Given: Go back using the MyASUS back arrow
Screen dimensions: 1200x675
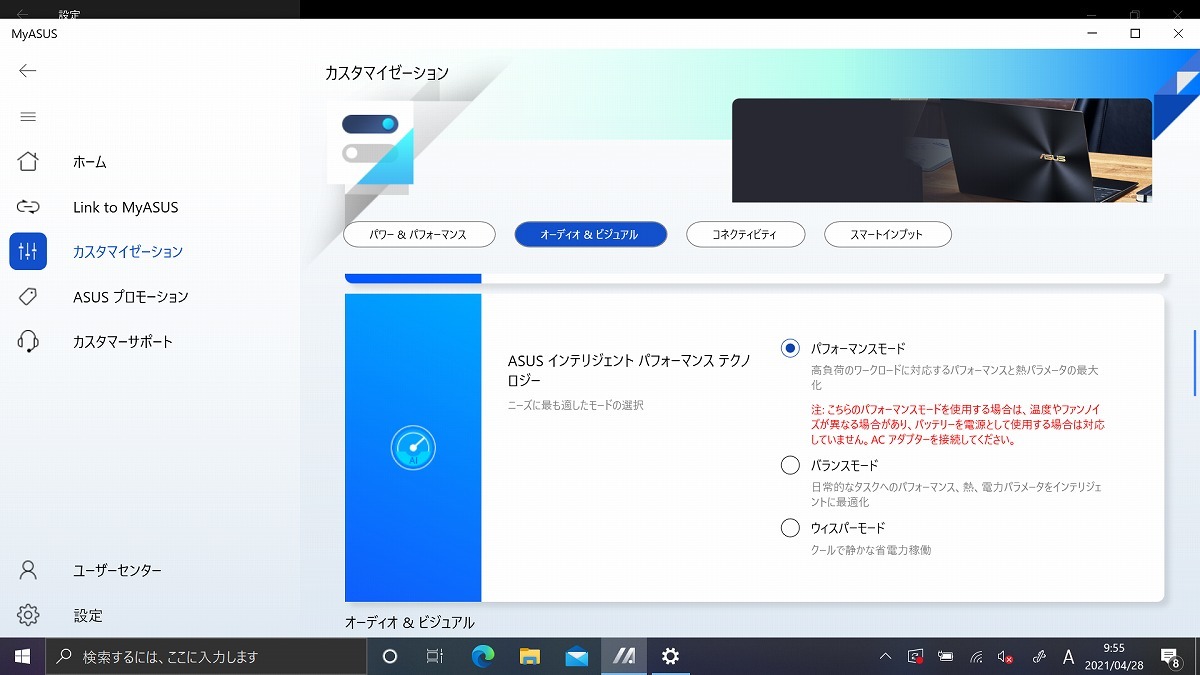Looking at the screenshot, I should coord(28,70).
